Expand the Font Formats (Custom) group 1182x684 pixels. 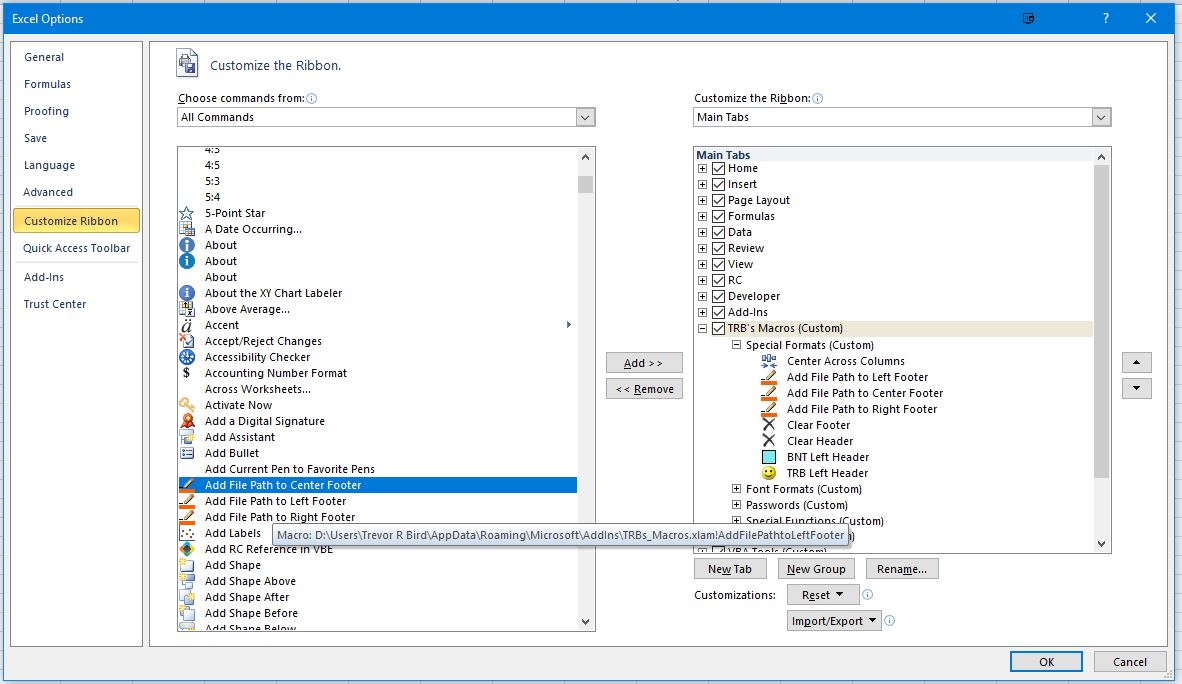pos(736,489)
